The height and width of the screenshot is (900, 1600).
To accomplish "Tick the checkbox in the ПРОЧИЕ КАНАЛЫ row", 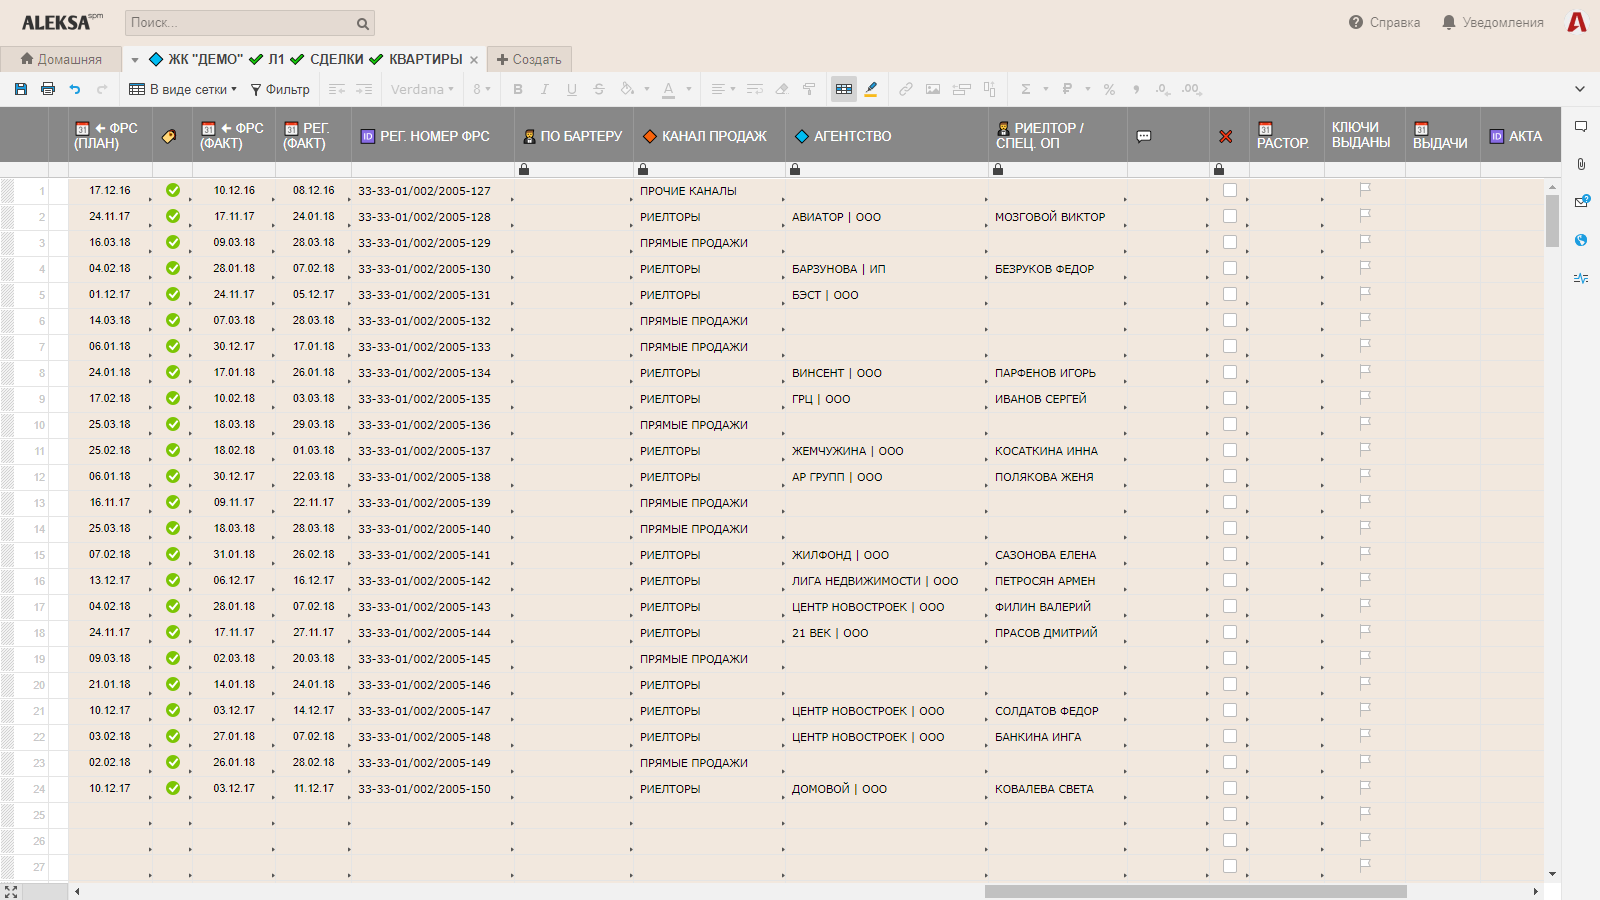I will [1230, 190].
